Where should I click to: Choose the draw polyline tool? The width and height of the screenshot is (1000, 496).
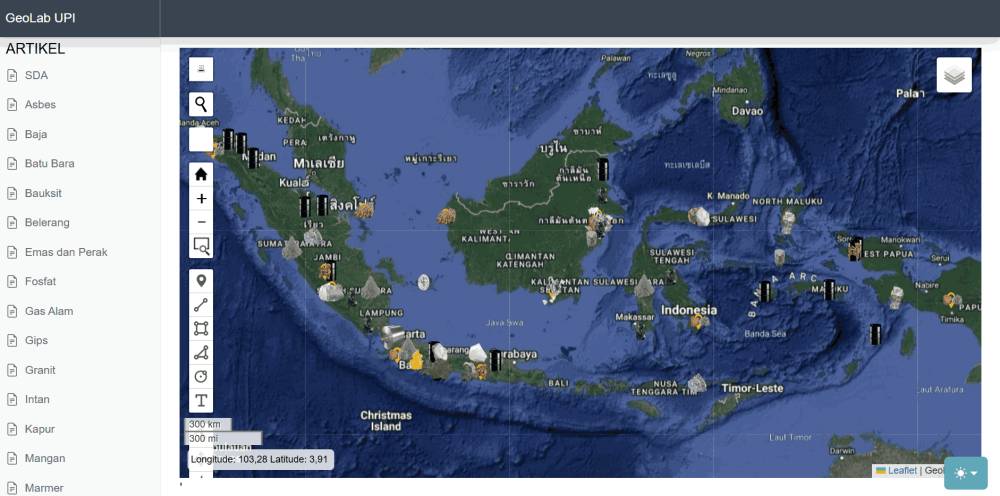click(x=201, y=305)
